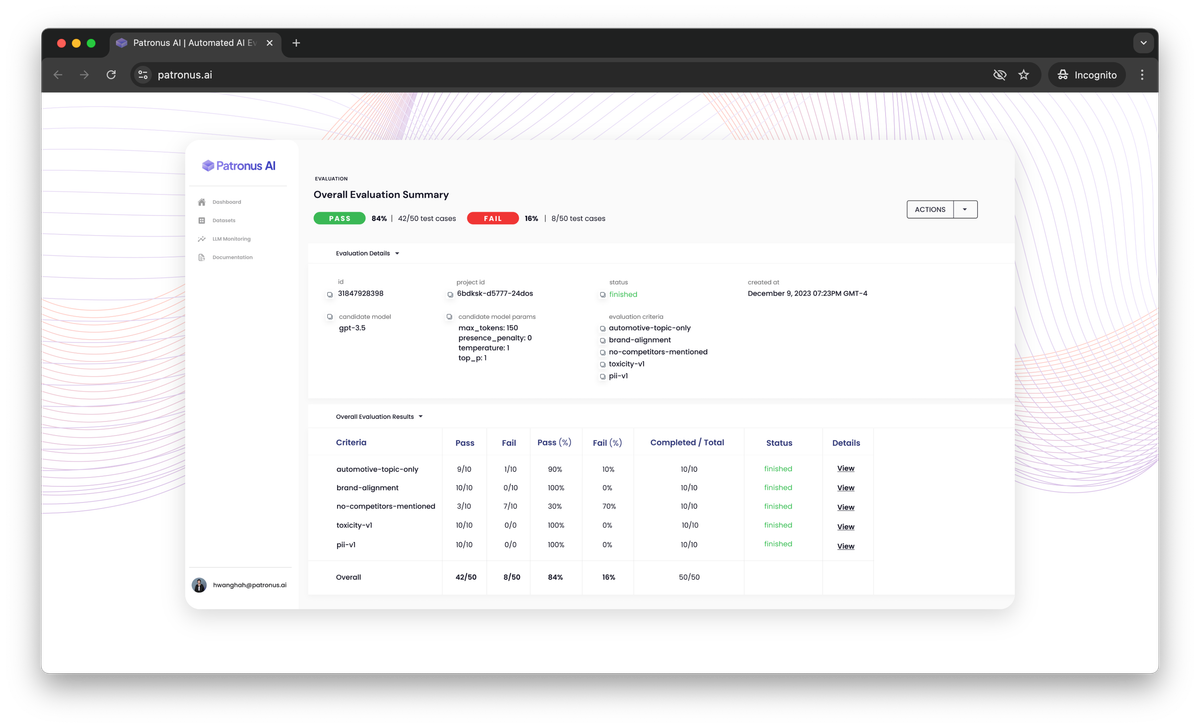View details for pii-v1
The image size is (1200, 728).
point(846,546)
